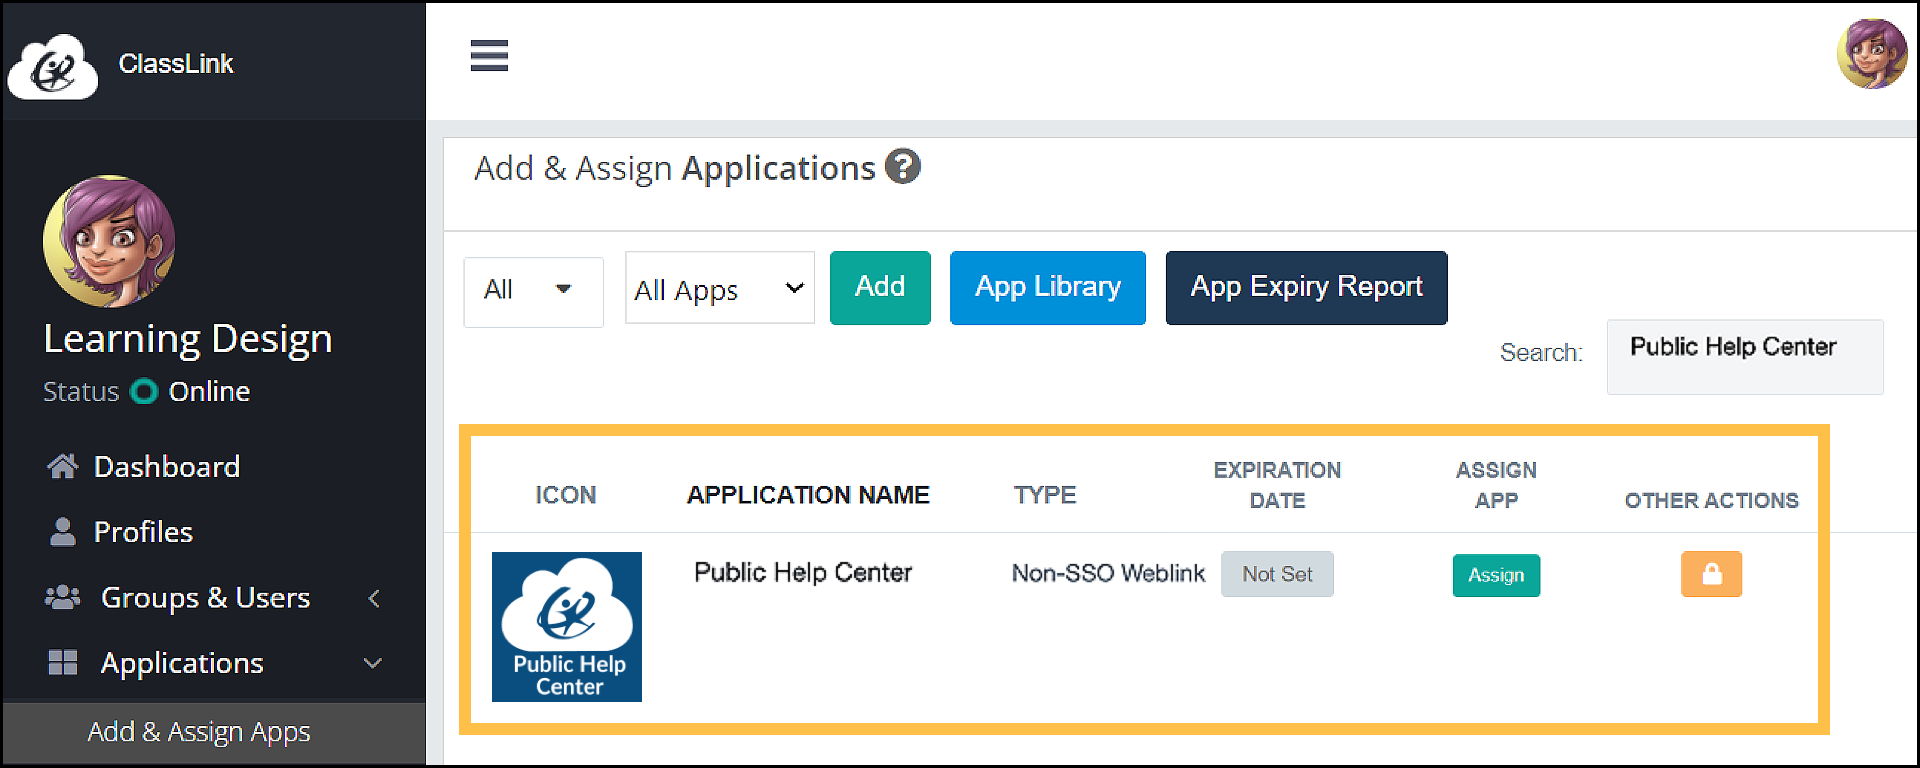Click the orange lock icon button
Screen dimensions: 1920x768
pyautogui.click(x=1711, y=574)
